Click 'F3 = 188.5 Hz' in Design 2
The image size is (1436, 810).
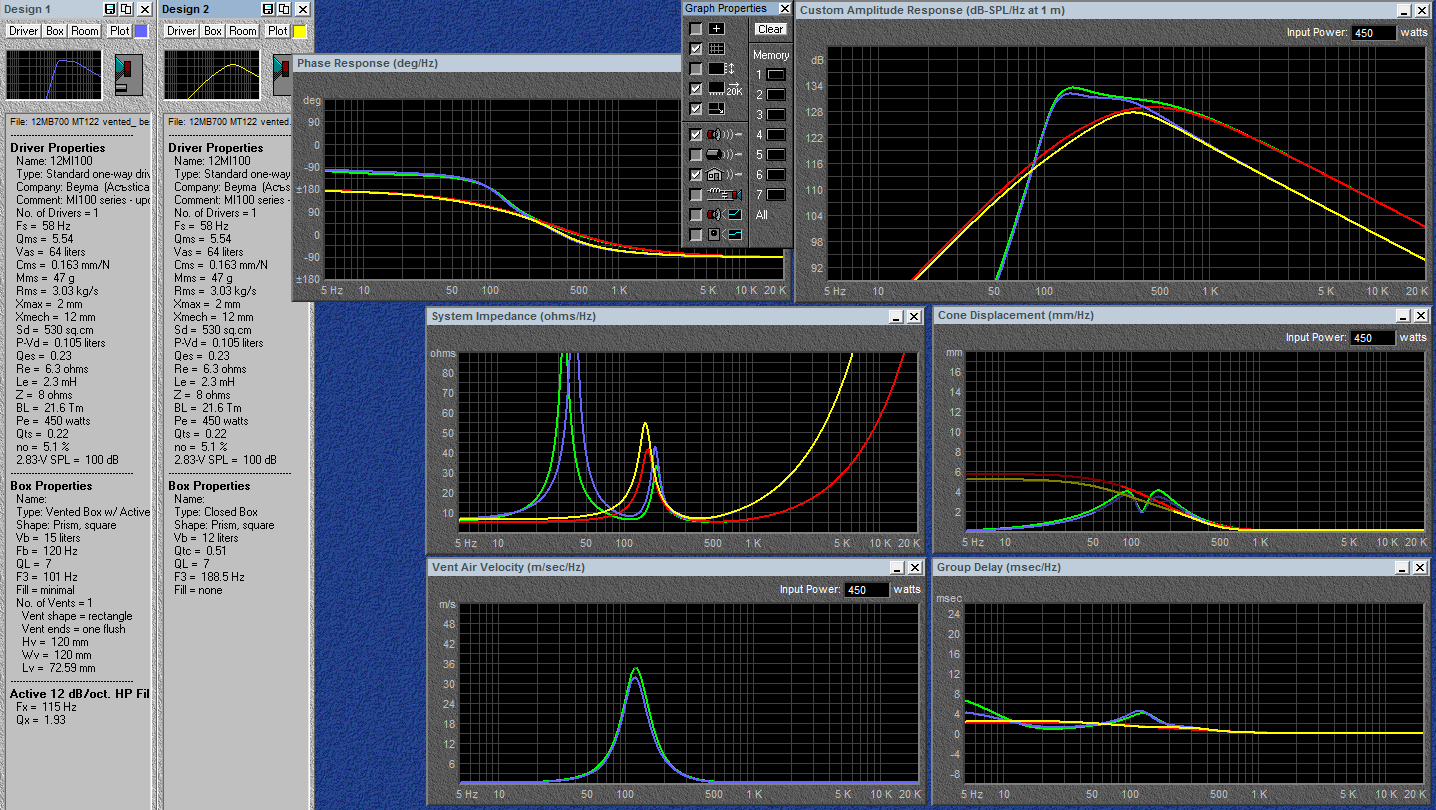[209, 577]
